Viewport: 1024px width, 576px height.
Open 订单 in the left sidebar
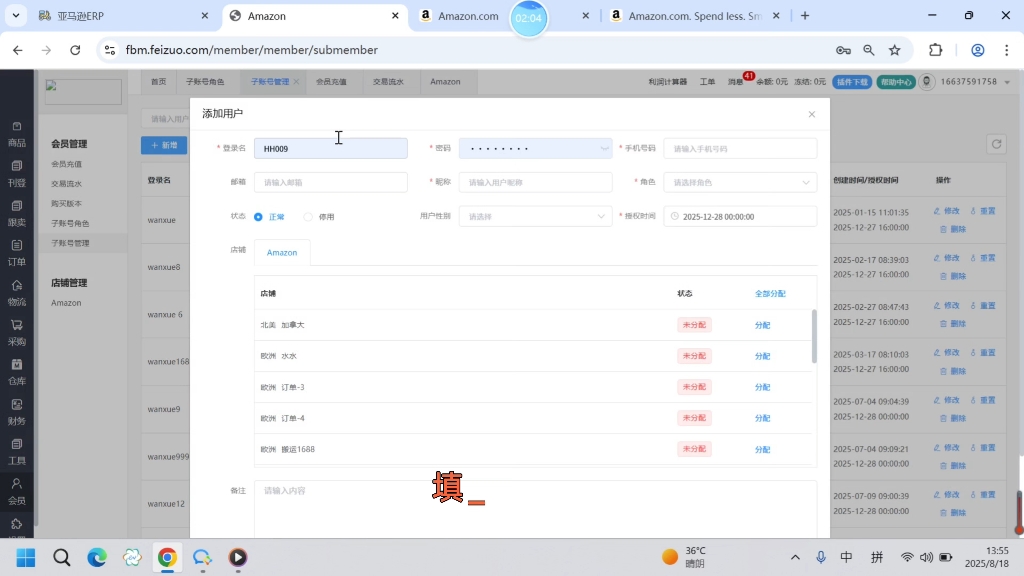(x=17, y=253)
